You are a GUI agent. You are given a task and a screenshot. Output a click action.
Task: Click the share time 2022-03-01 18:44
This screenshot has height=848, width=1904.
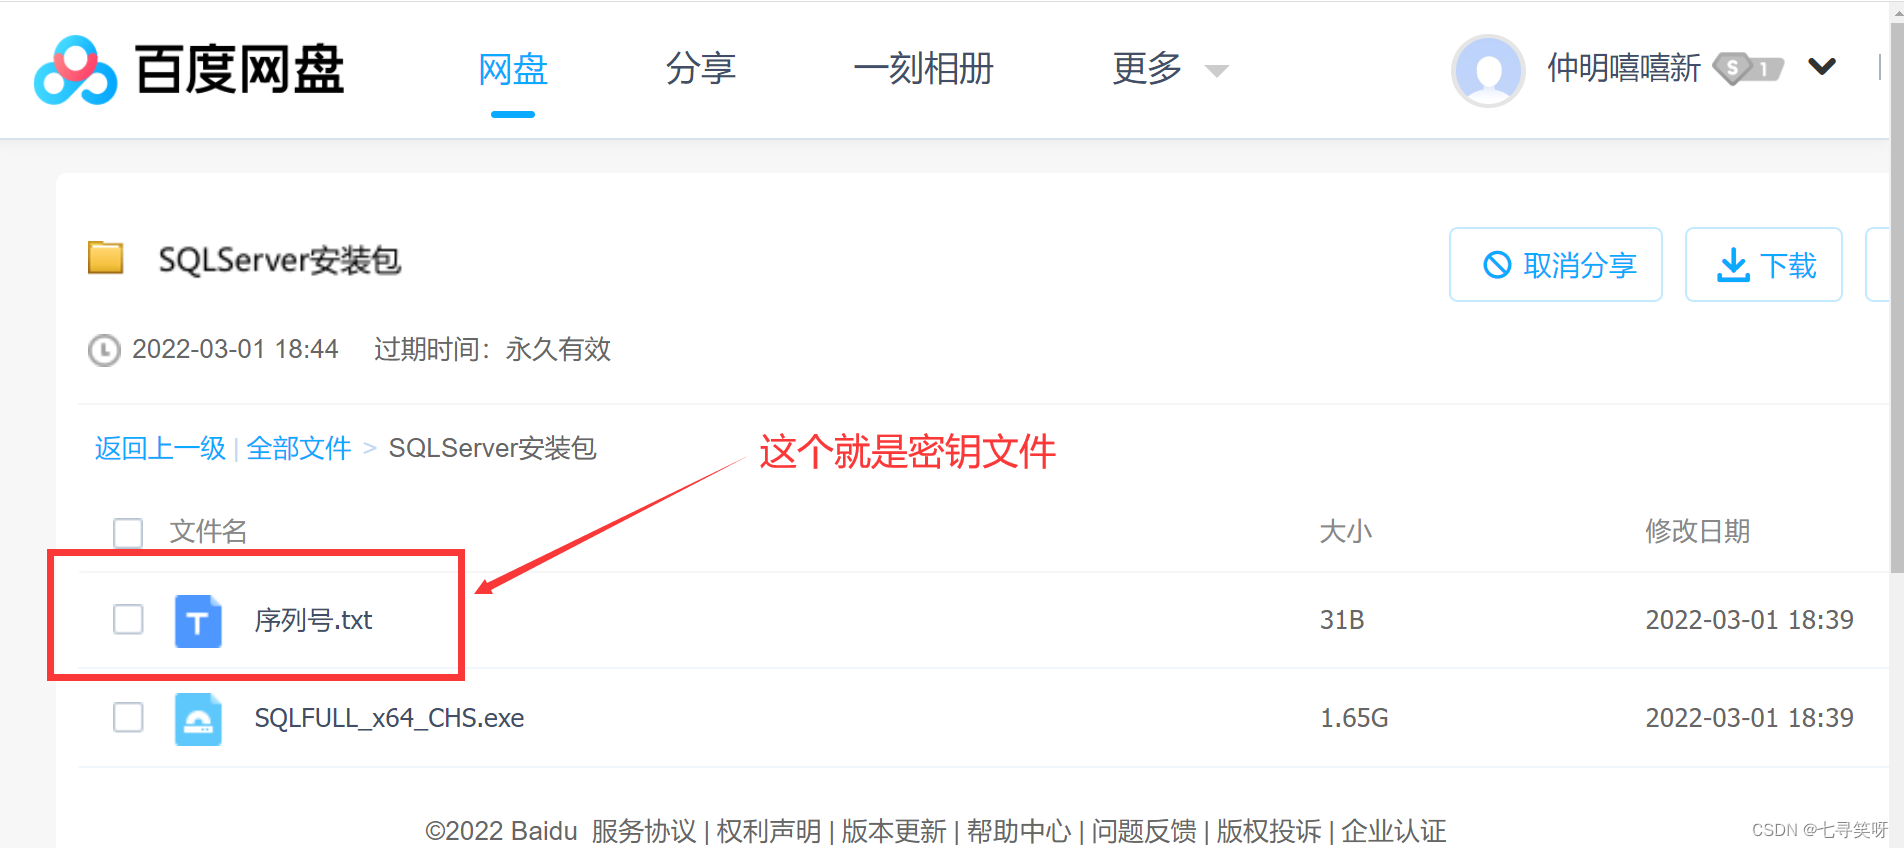point(235,349)
